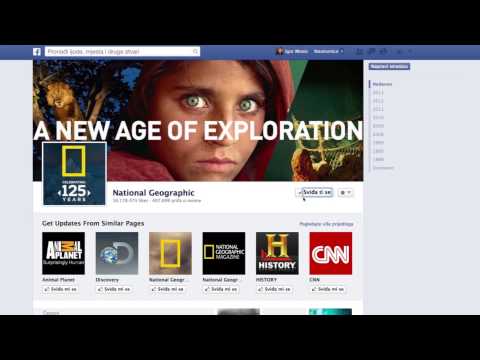Click the Discovery page name
The image size is (480, 360).
coord(107,280)
